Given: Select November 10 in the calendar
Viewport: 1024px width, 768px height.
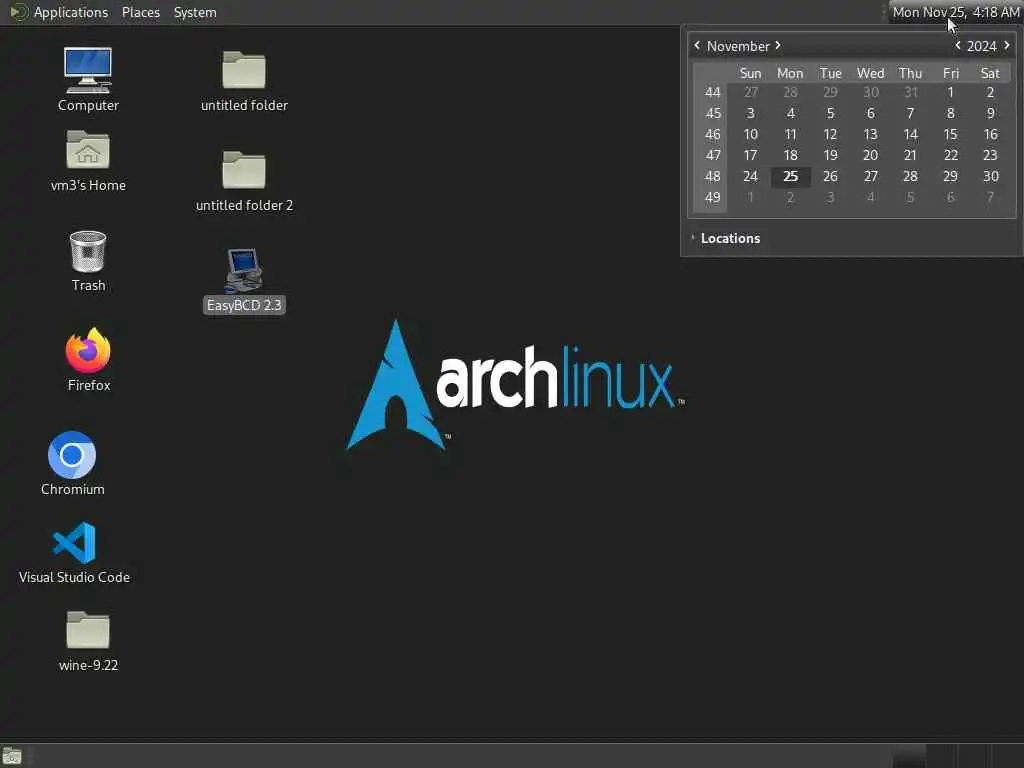Looking at the screenshot, I should (x=750, y=135).
